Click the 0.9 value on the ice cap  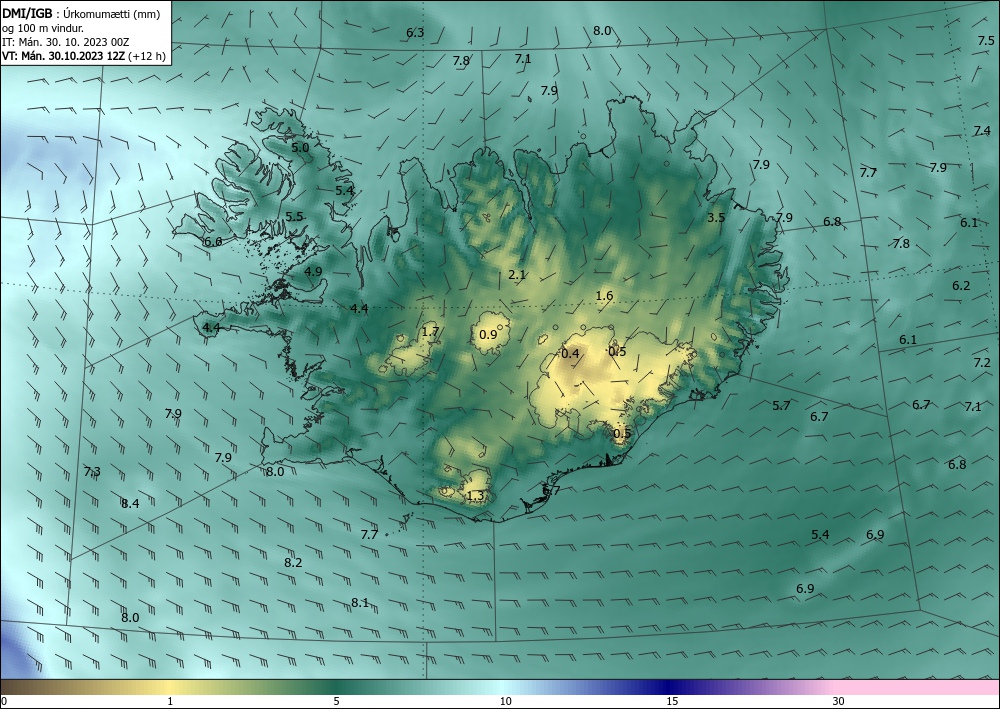point(488,335)
